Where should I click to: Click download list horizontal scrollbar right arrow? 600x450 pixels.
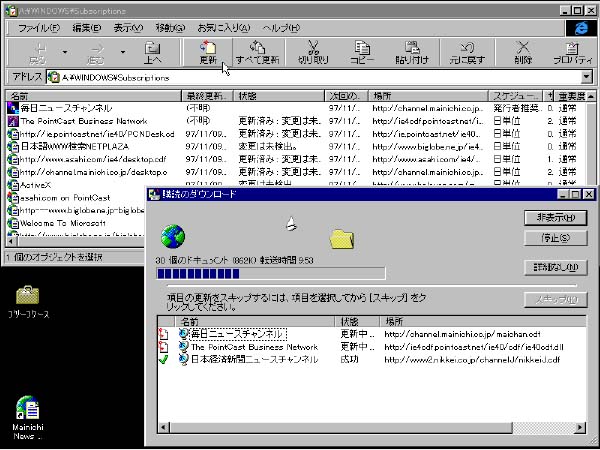point(581,428)
